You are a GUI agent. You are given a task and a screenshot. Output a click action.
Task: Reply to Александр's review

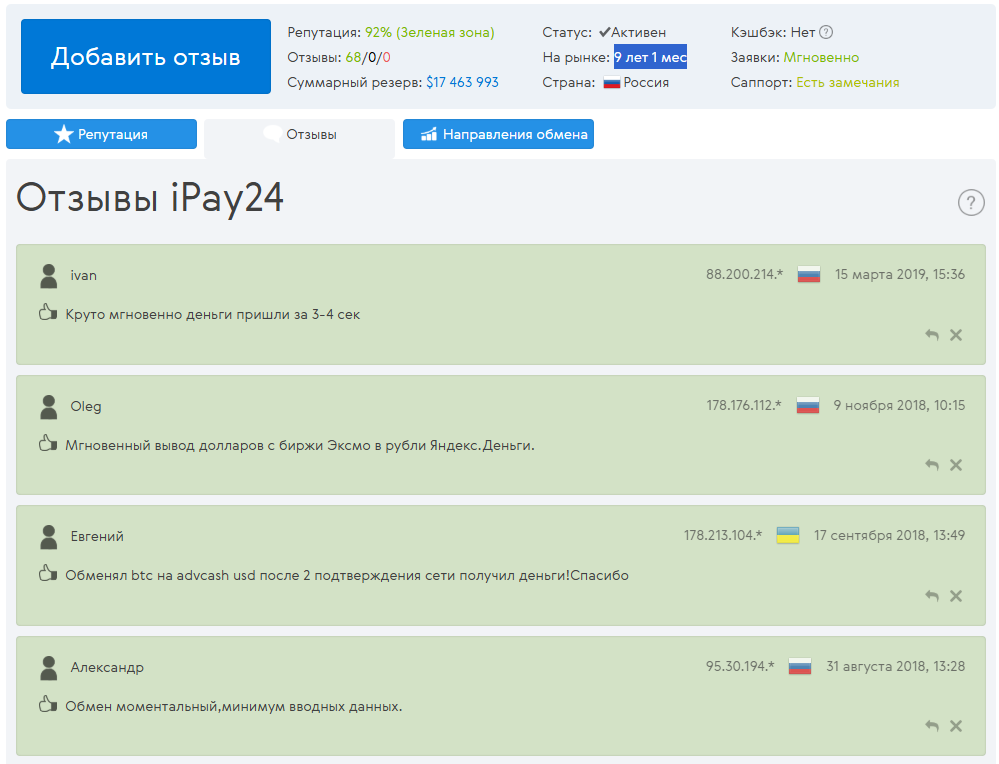coord(931,726)
